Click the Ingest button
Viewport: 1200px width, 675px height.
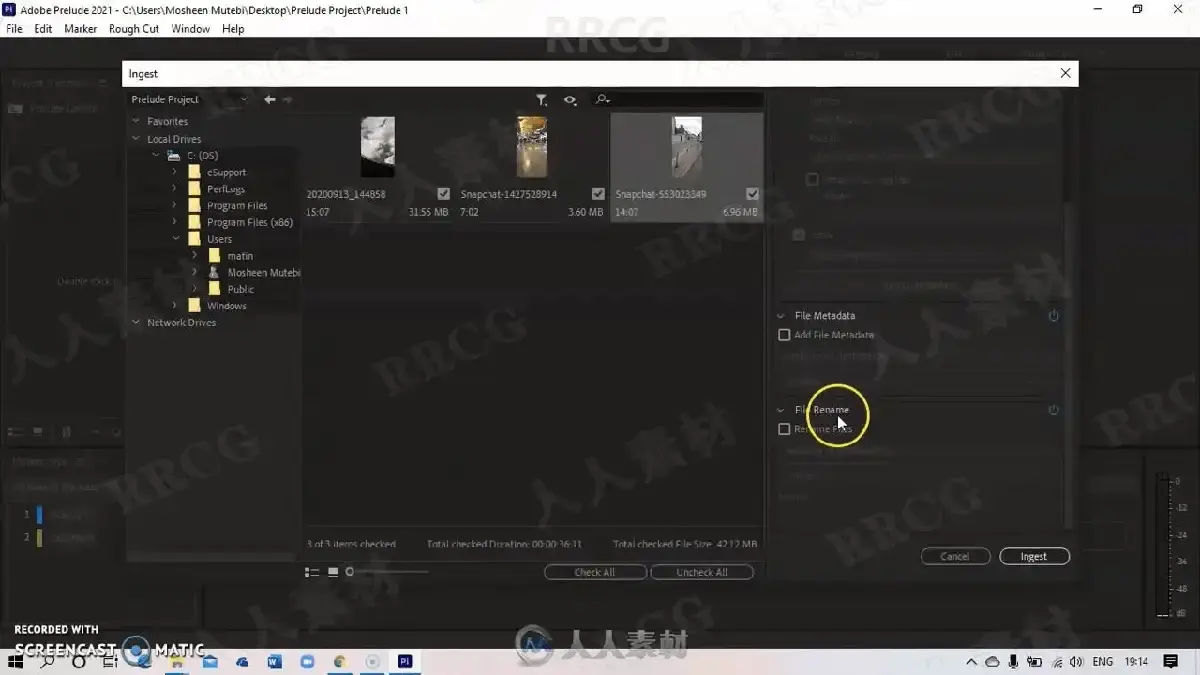1034,556
